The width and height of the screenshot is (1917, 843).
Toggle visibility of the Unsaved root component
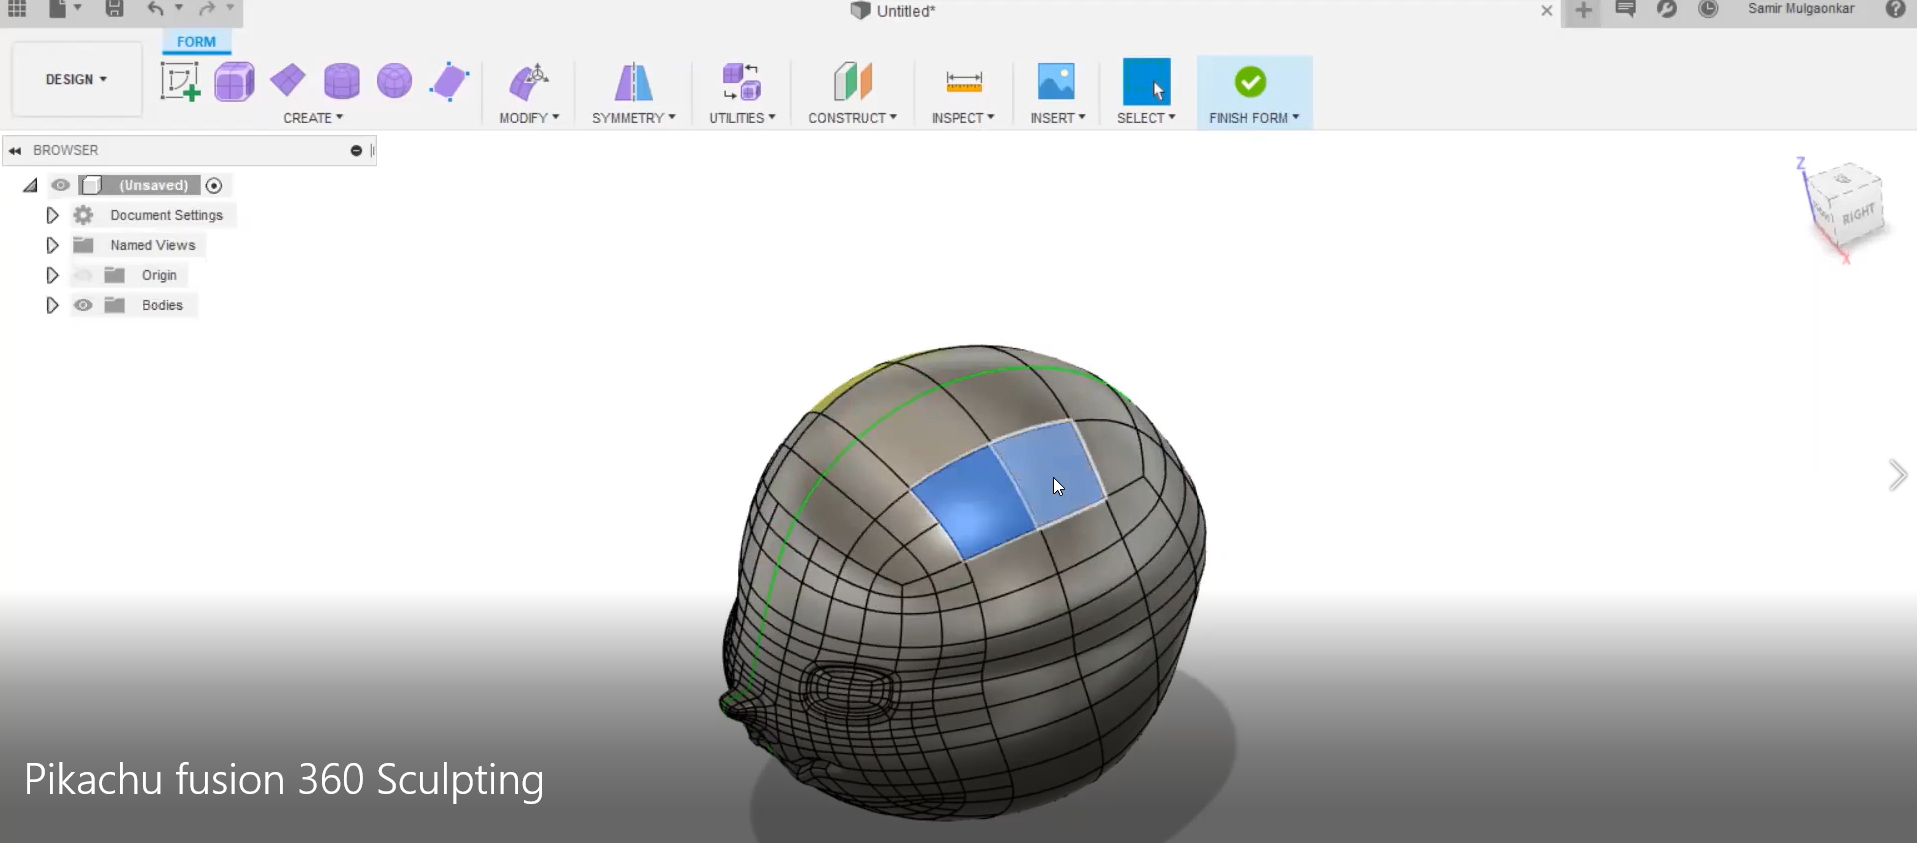click(x=61, y=185)
